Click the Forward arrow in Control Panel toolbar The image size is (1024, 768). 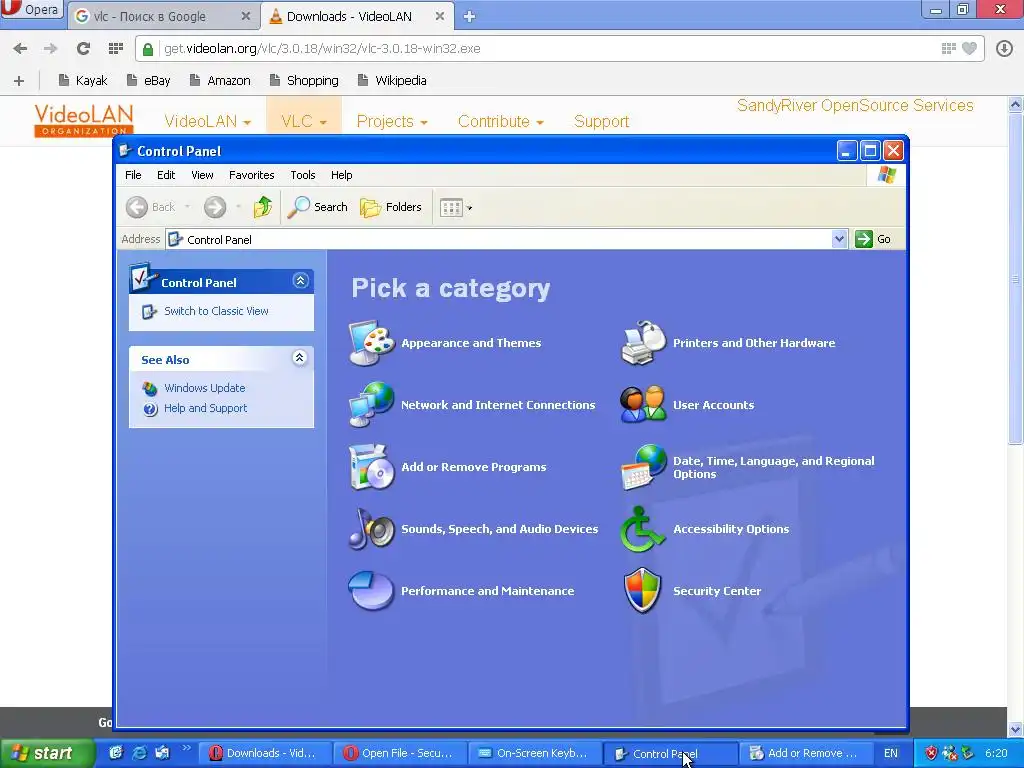214,207
